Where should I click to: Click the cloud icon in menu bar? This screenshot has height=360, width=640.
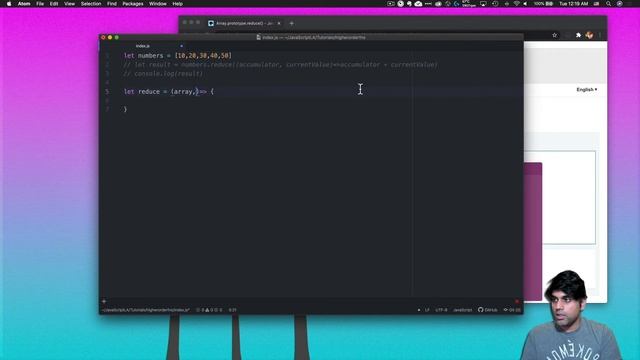pyautogui.click(x=418, y=4)
